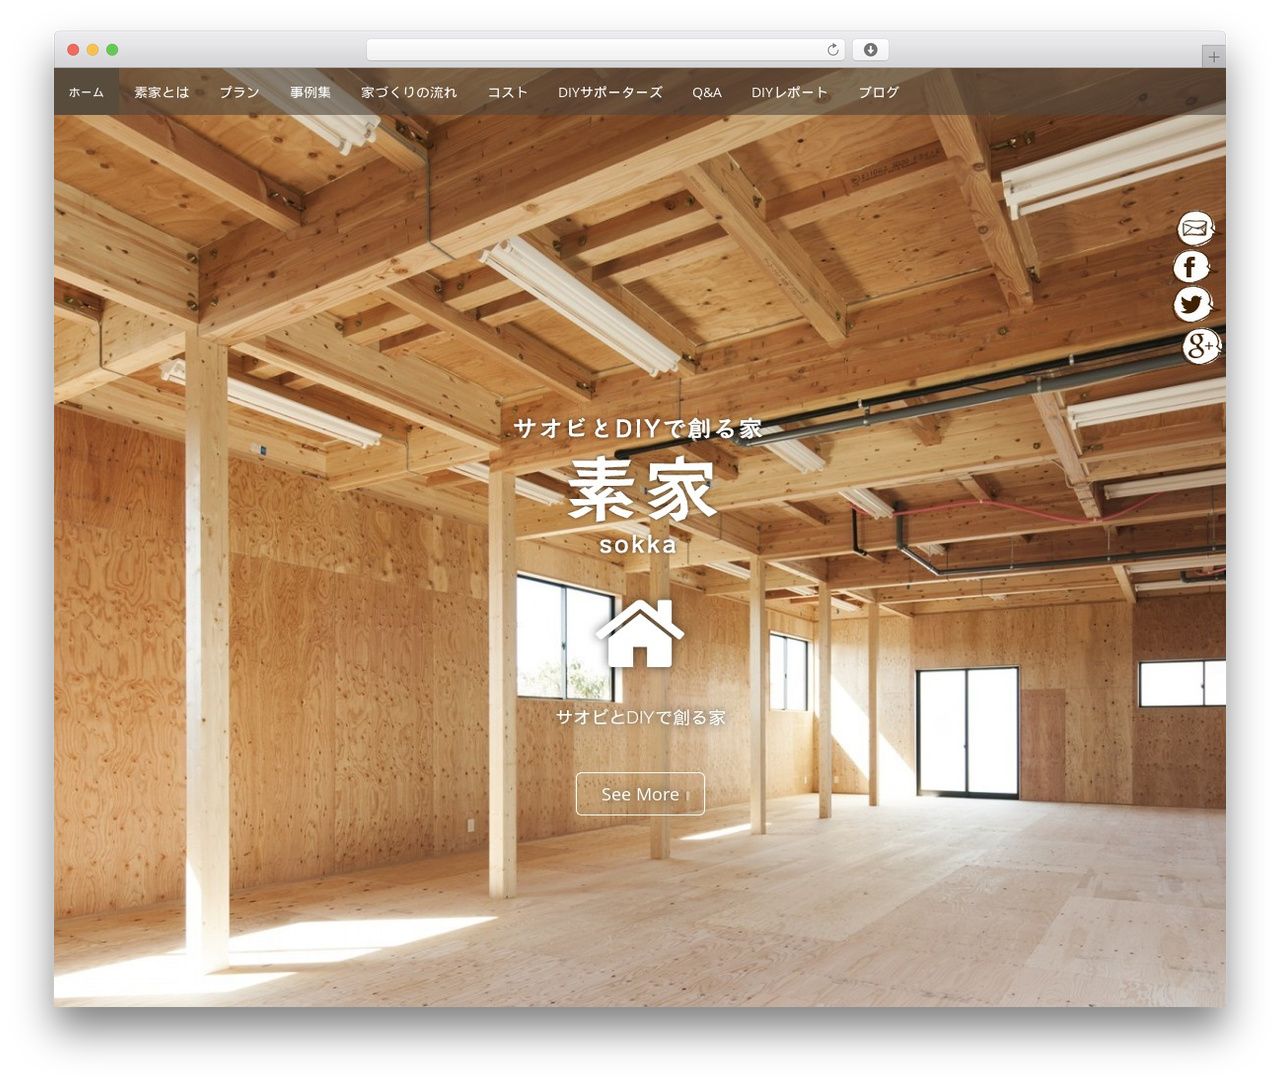Close the browser window with the red button

pyautogui.click(x=73, y=50)
